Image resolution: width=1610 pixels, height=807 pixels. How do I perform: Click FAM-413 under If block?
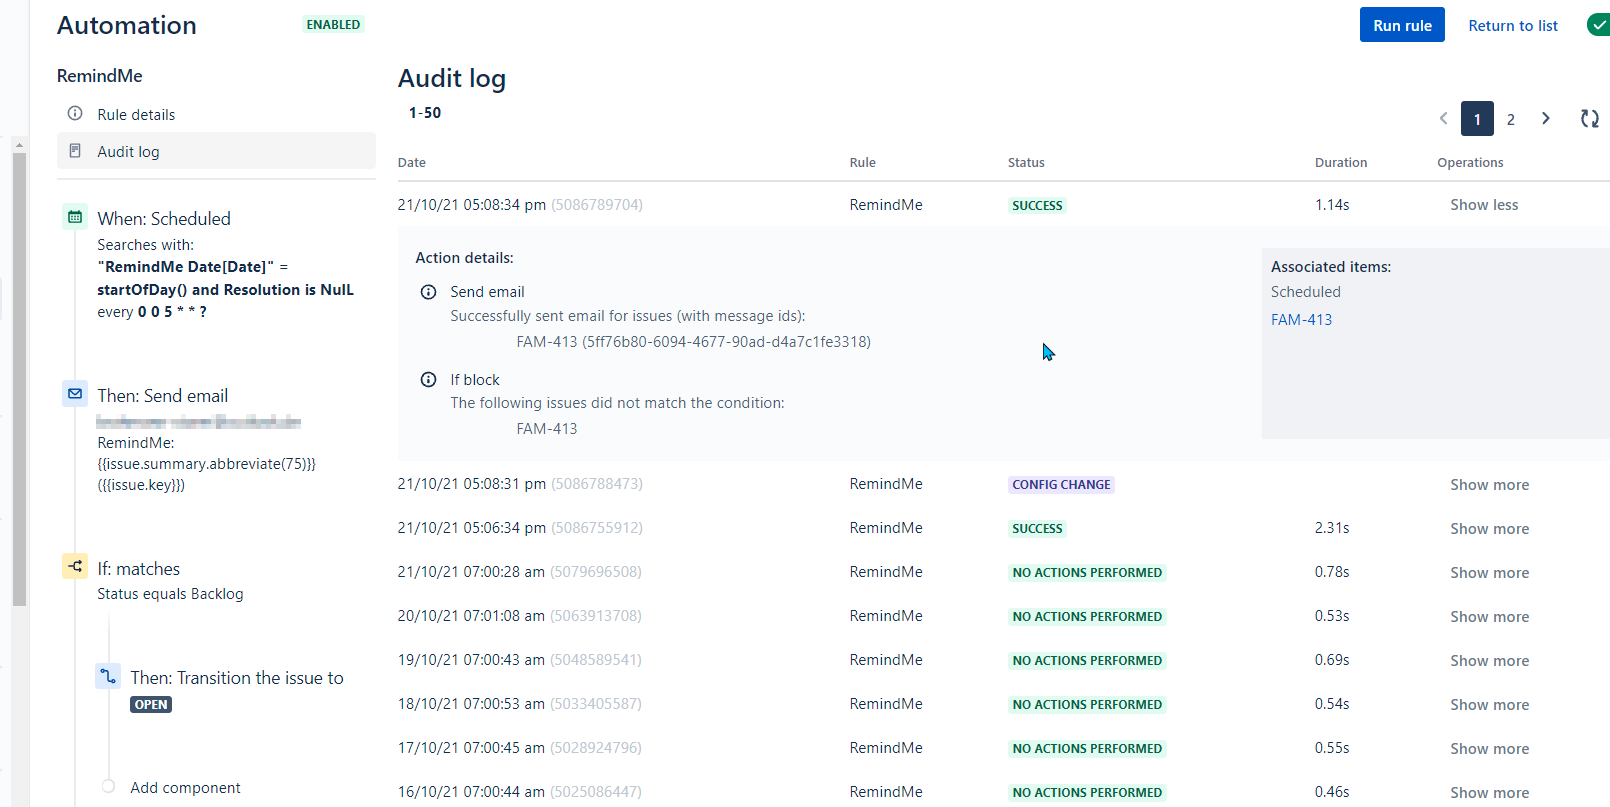click(x=547, y=429)
